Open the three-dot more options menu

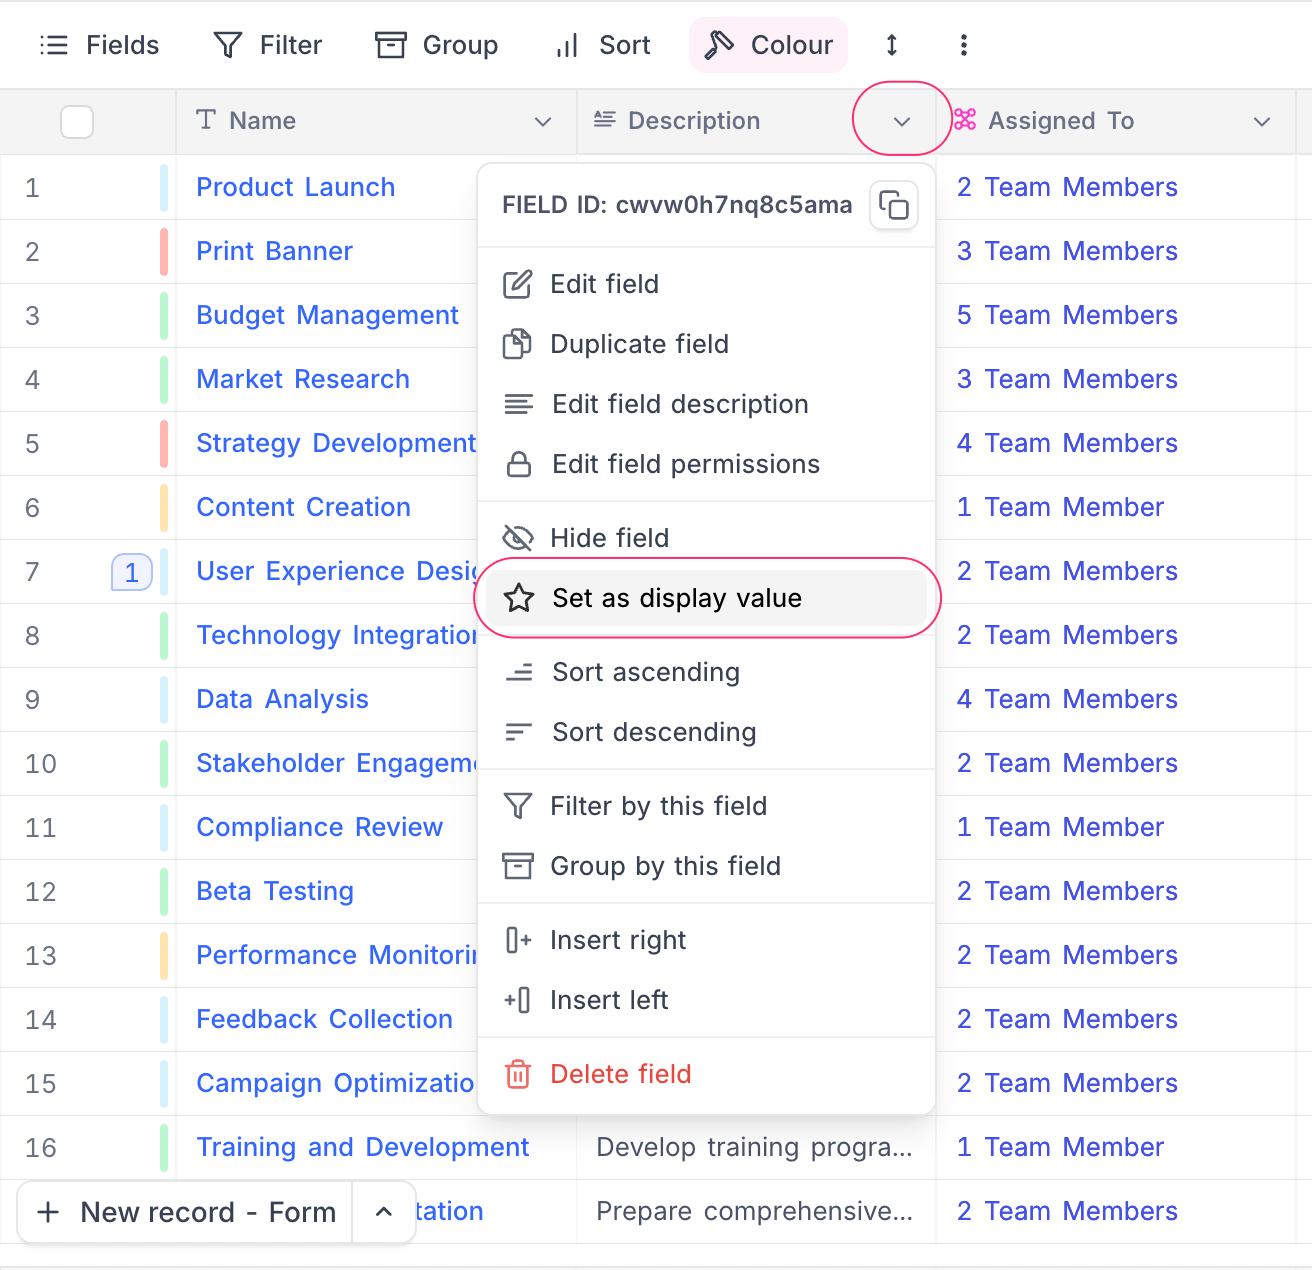963,45
